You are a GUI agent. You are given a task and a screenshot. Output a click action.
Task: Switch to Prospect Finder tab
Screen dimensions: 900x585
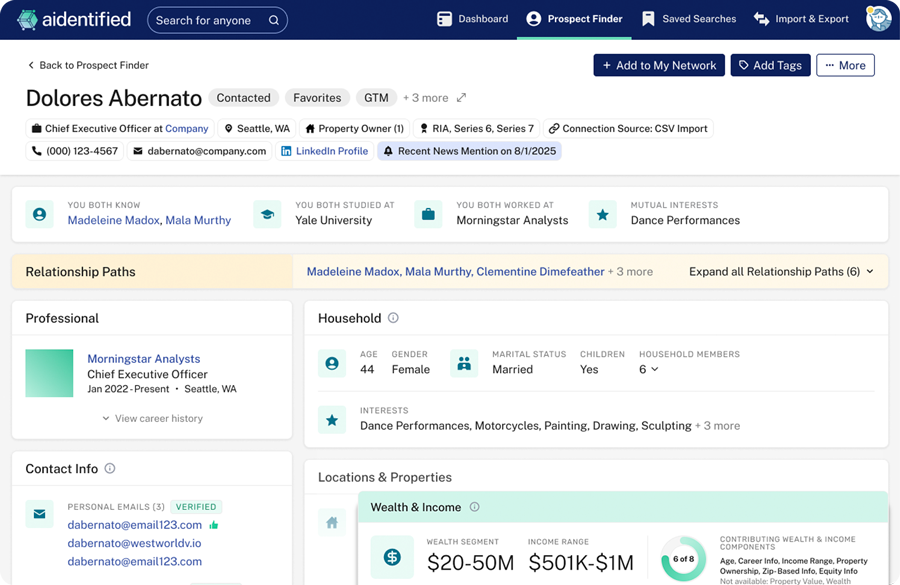click(x=574, y=19)
